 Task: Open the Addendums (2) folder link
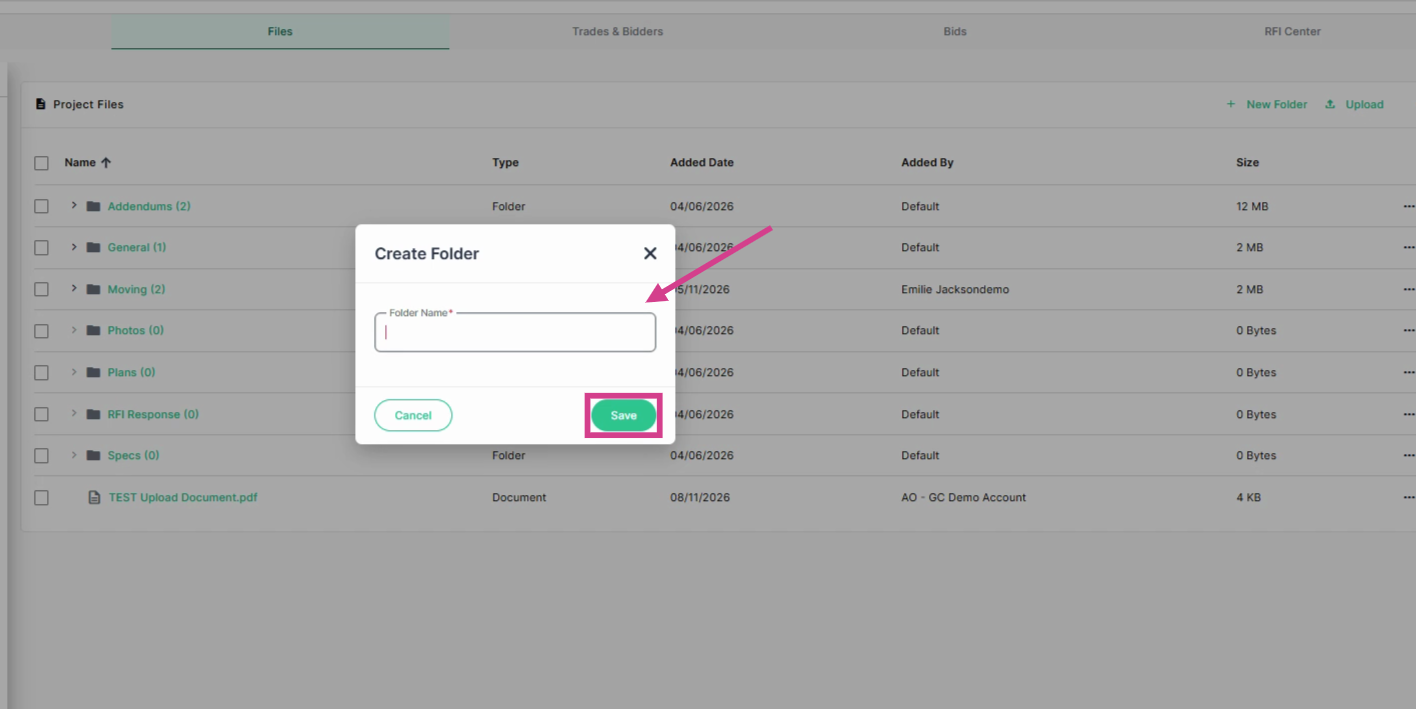coord(149,206)
